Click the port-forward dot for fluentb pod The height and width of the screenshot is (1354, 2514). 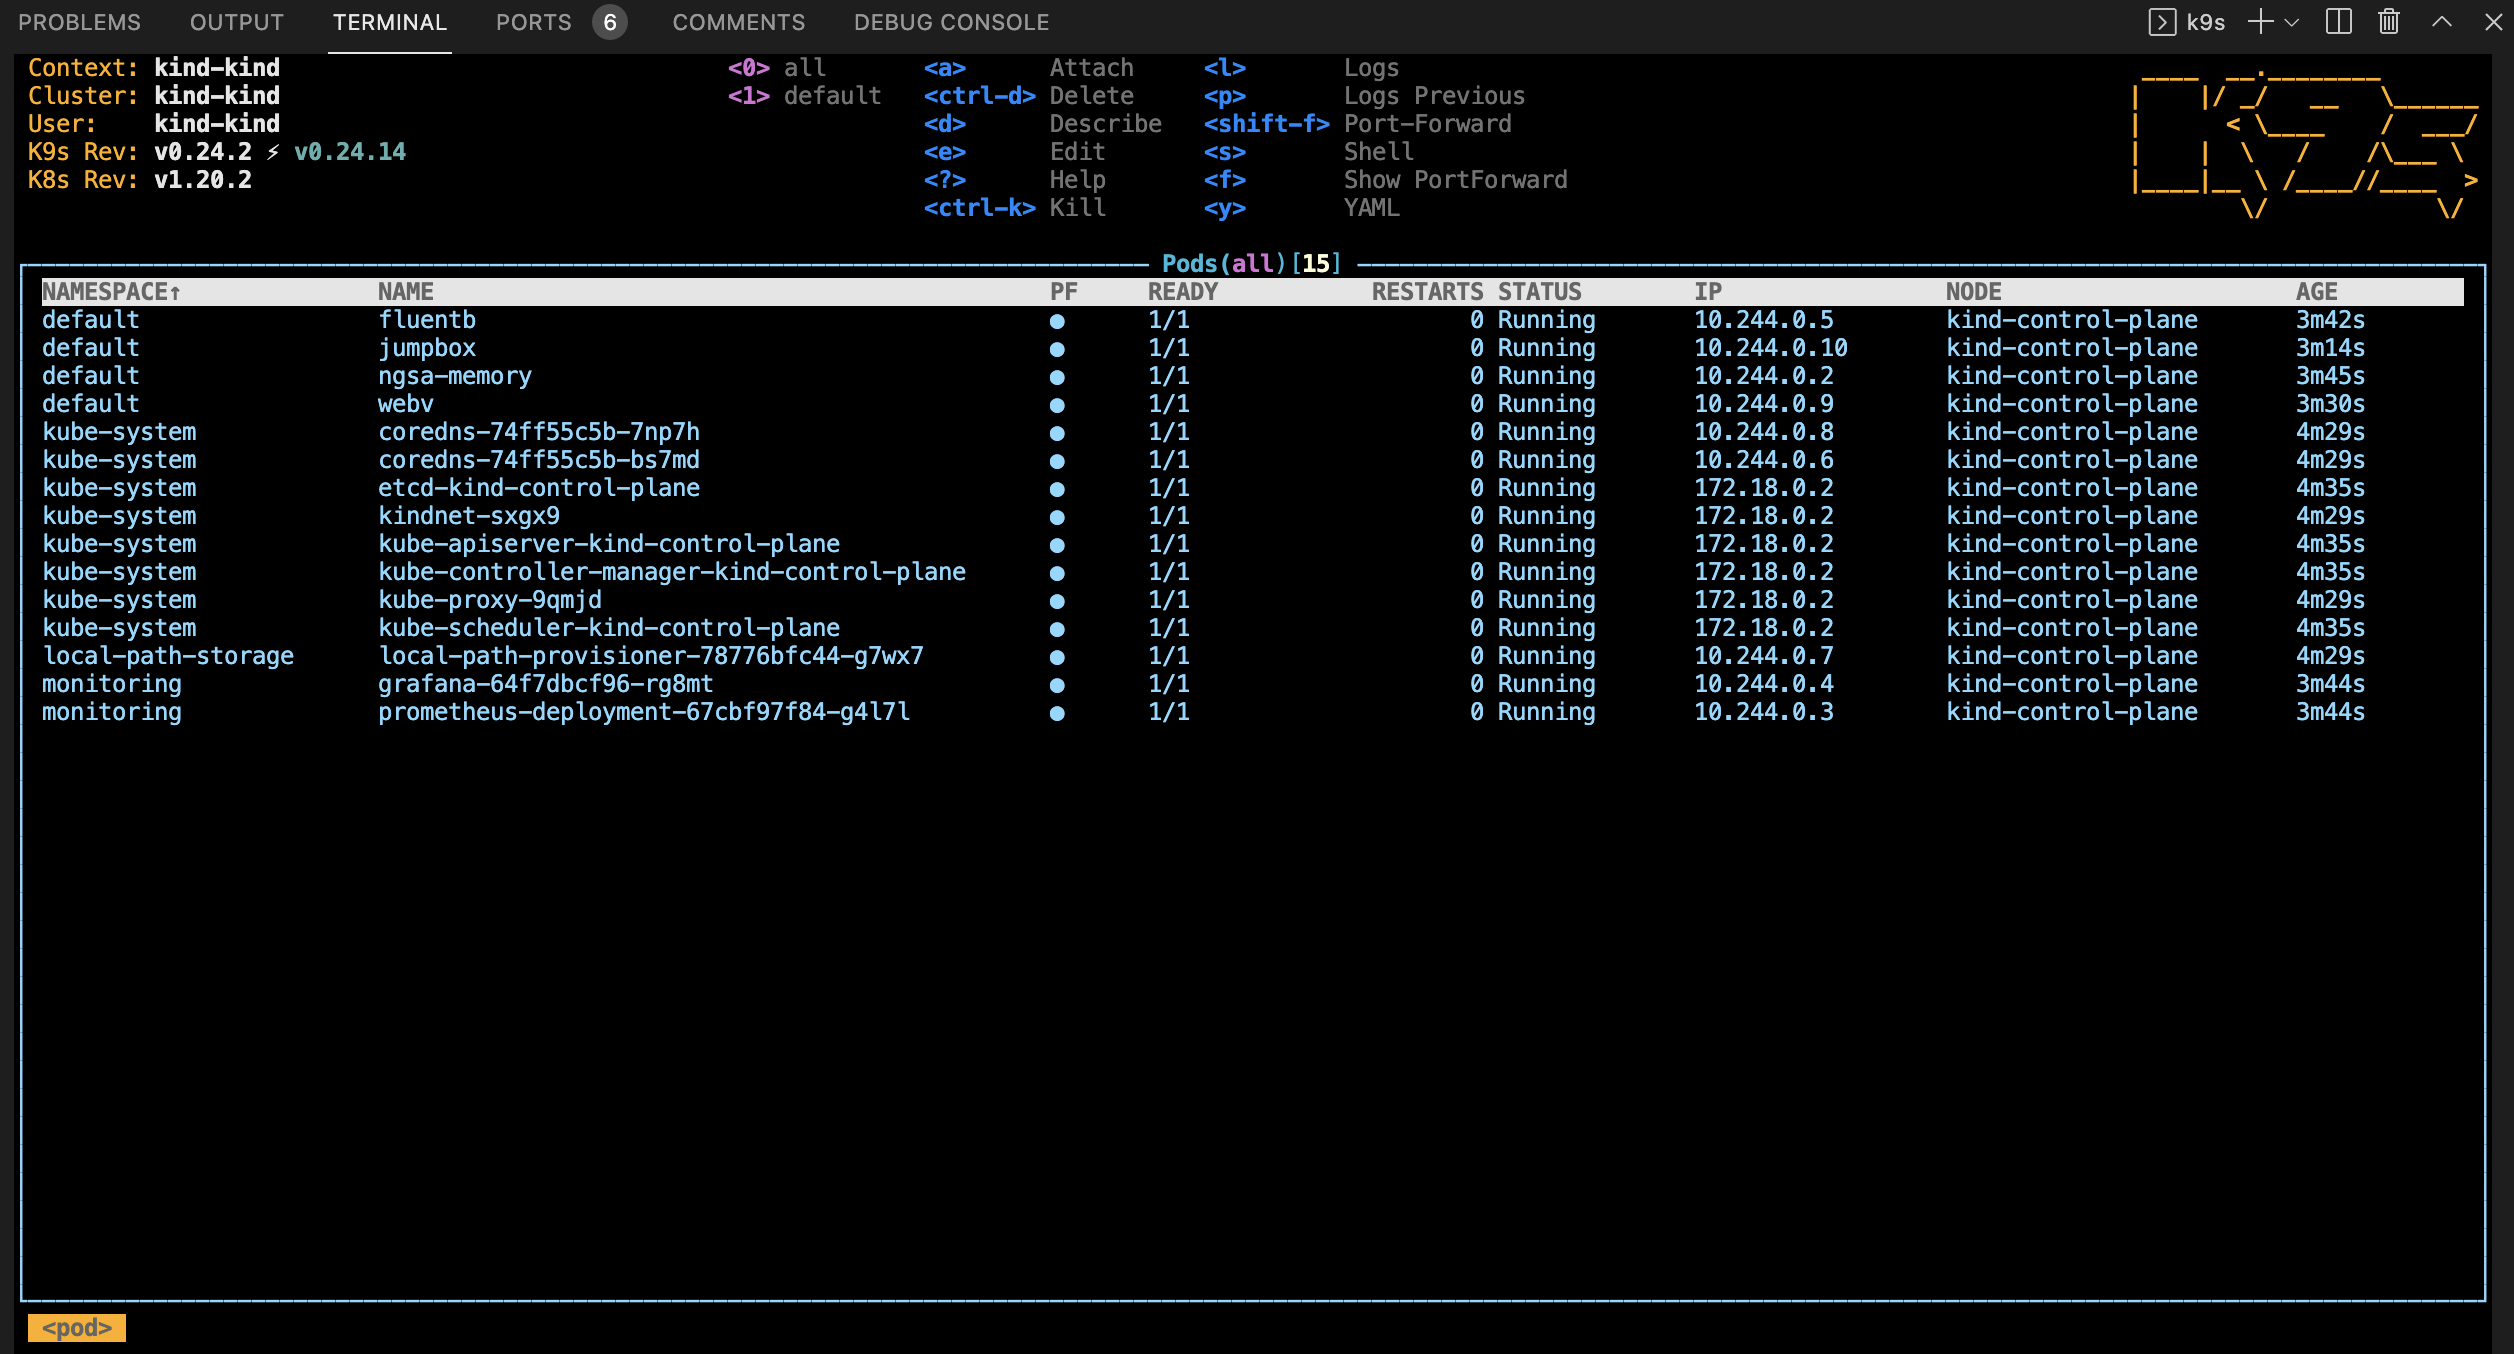pos(1057,321)
